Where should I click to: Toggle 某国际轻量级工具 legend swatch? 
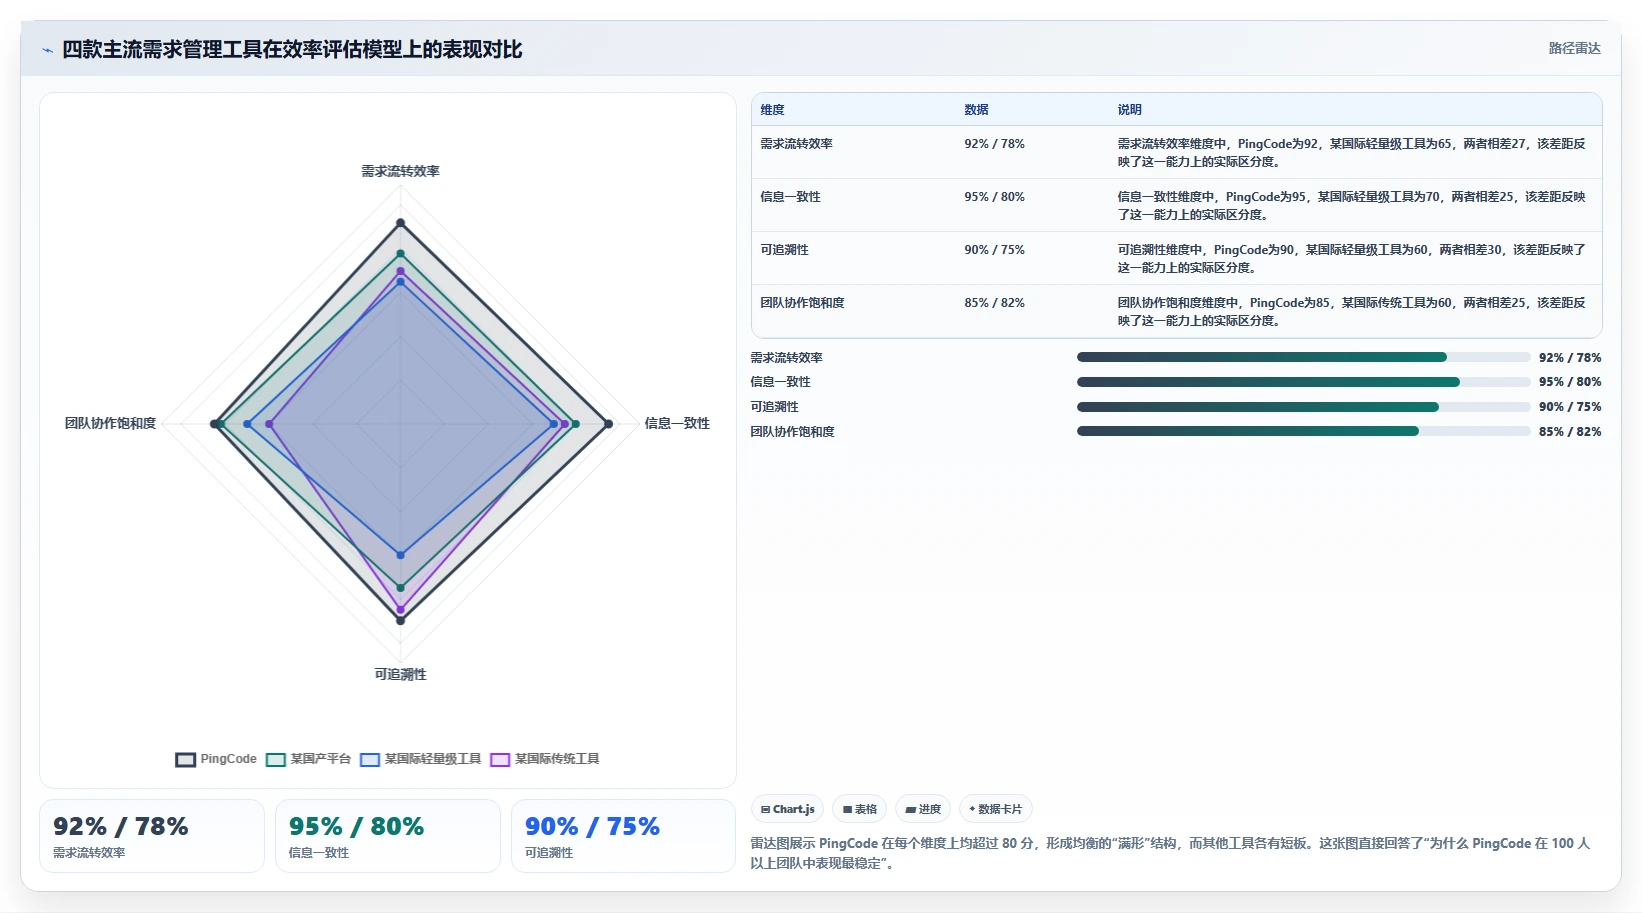[370, 759]
